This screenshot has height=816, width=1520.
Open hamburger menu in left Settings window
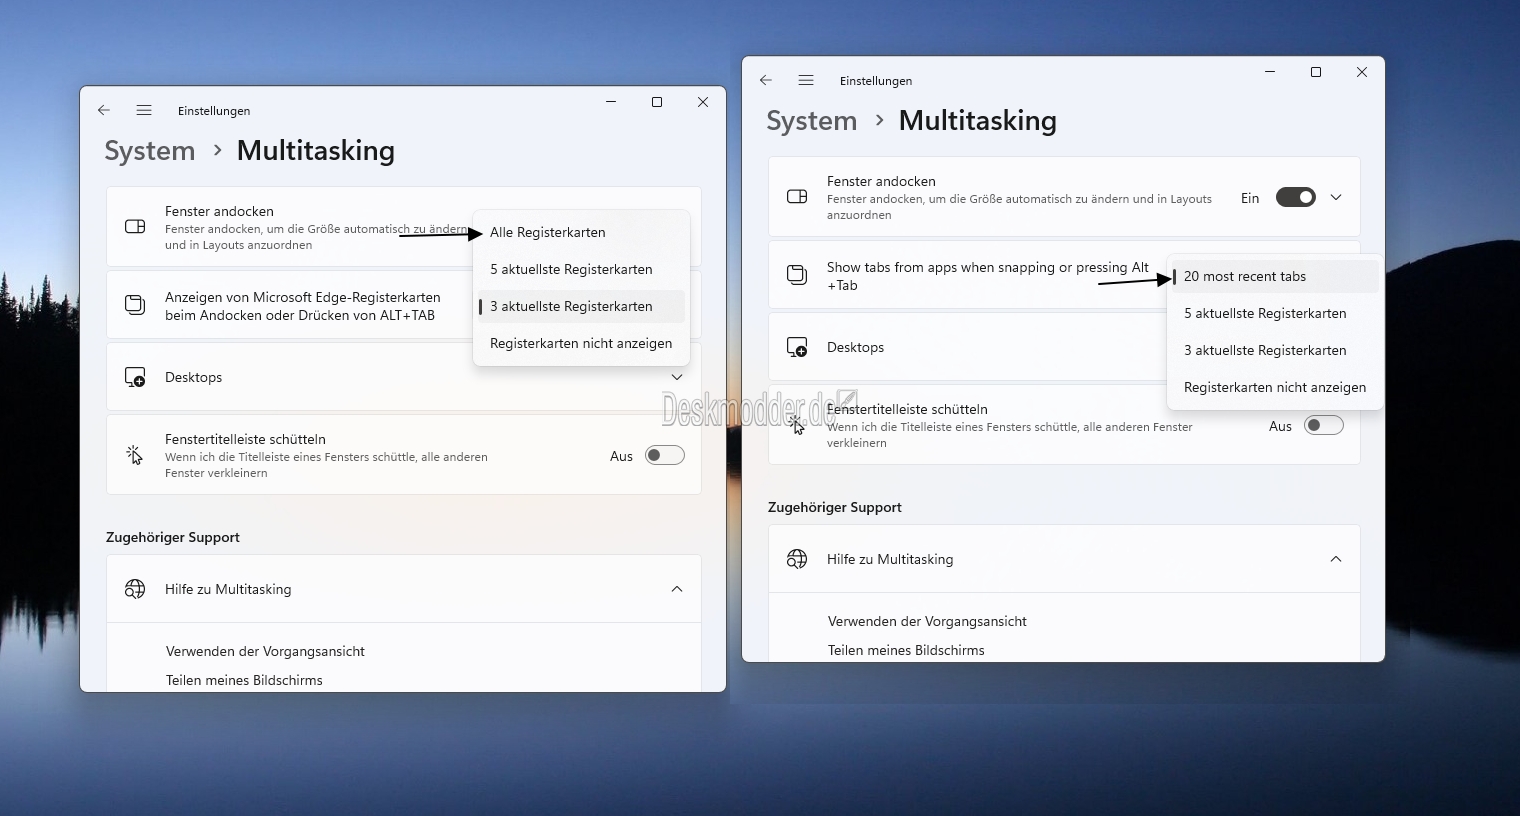coord(144,111)
